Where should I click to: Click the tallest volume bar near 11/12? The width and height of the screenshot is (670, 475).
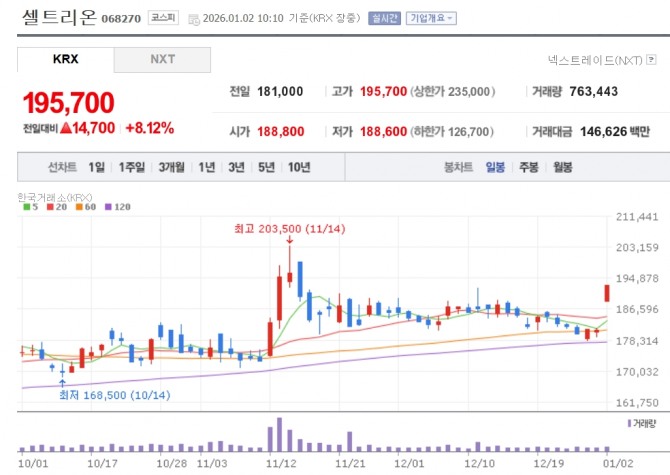click(279, 435)
